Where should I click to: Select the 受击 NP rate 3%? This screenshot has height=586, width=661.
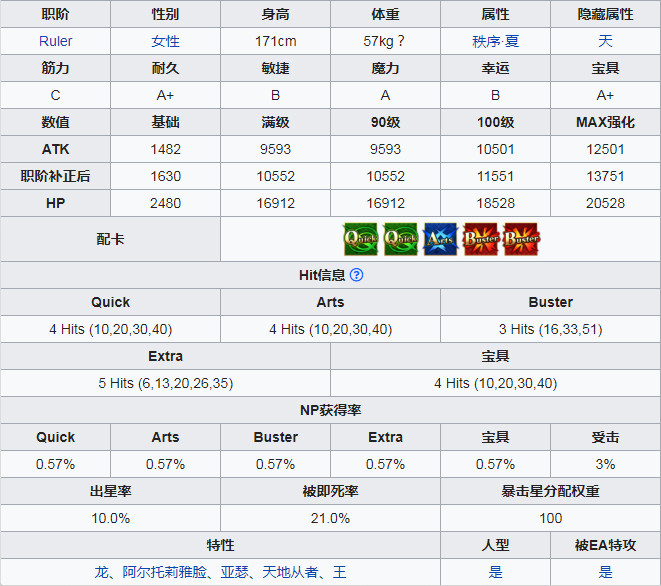[x=605, y=464]
